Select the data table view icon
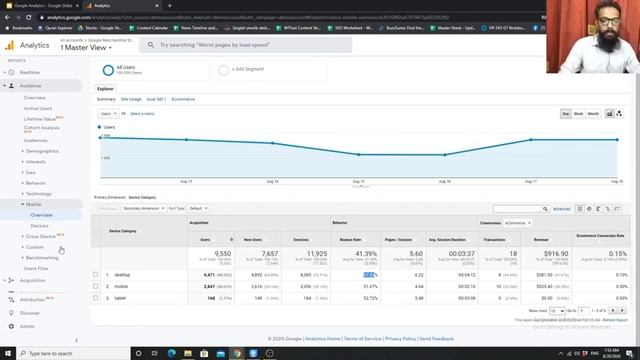640x360 pixels. (x=580, y=209)
